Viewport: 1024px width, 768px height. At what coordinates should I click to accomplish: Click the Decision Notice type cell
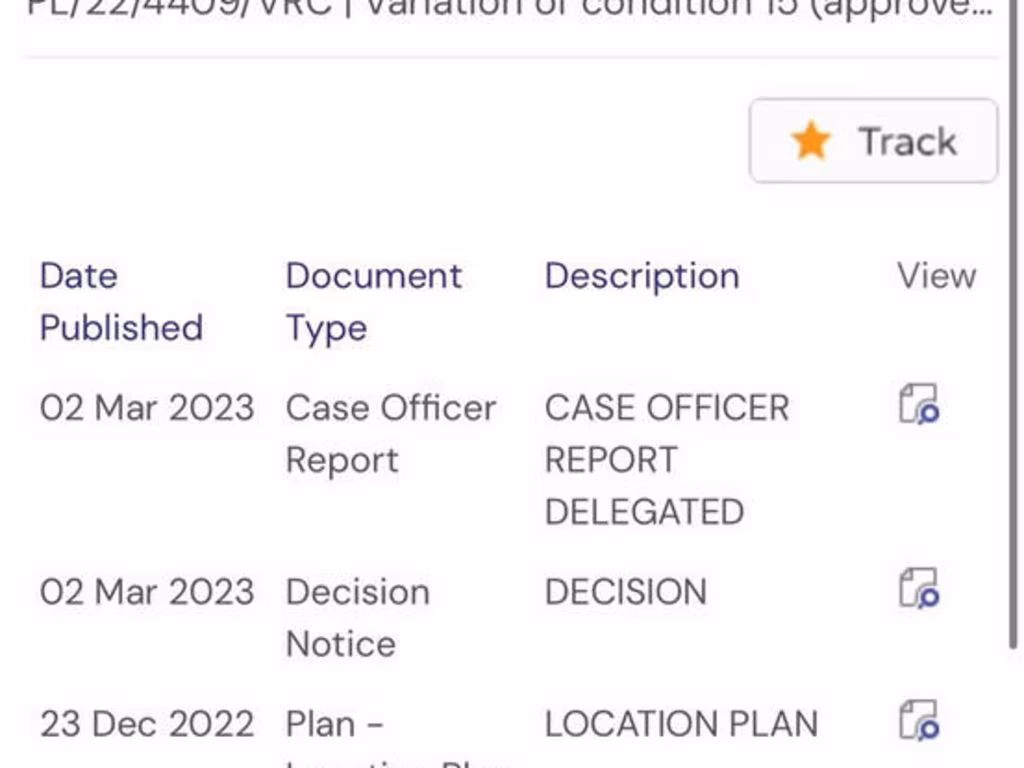357,617
